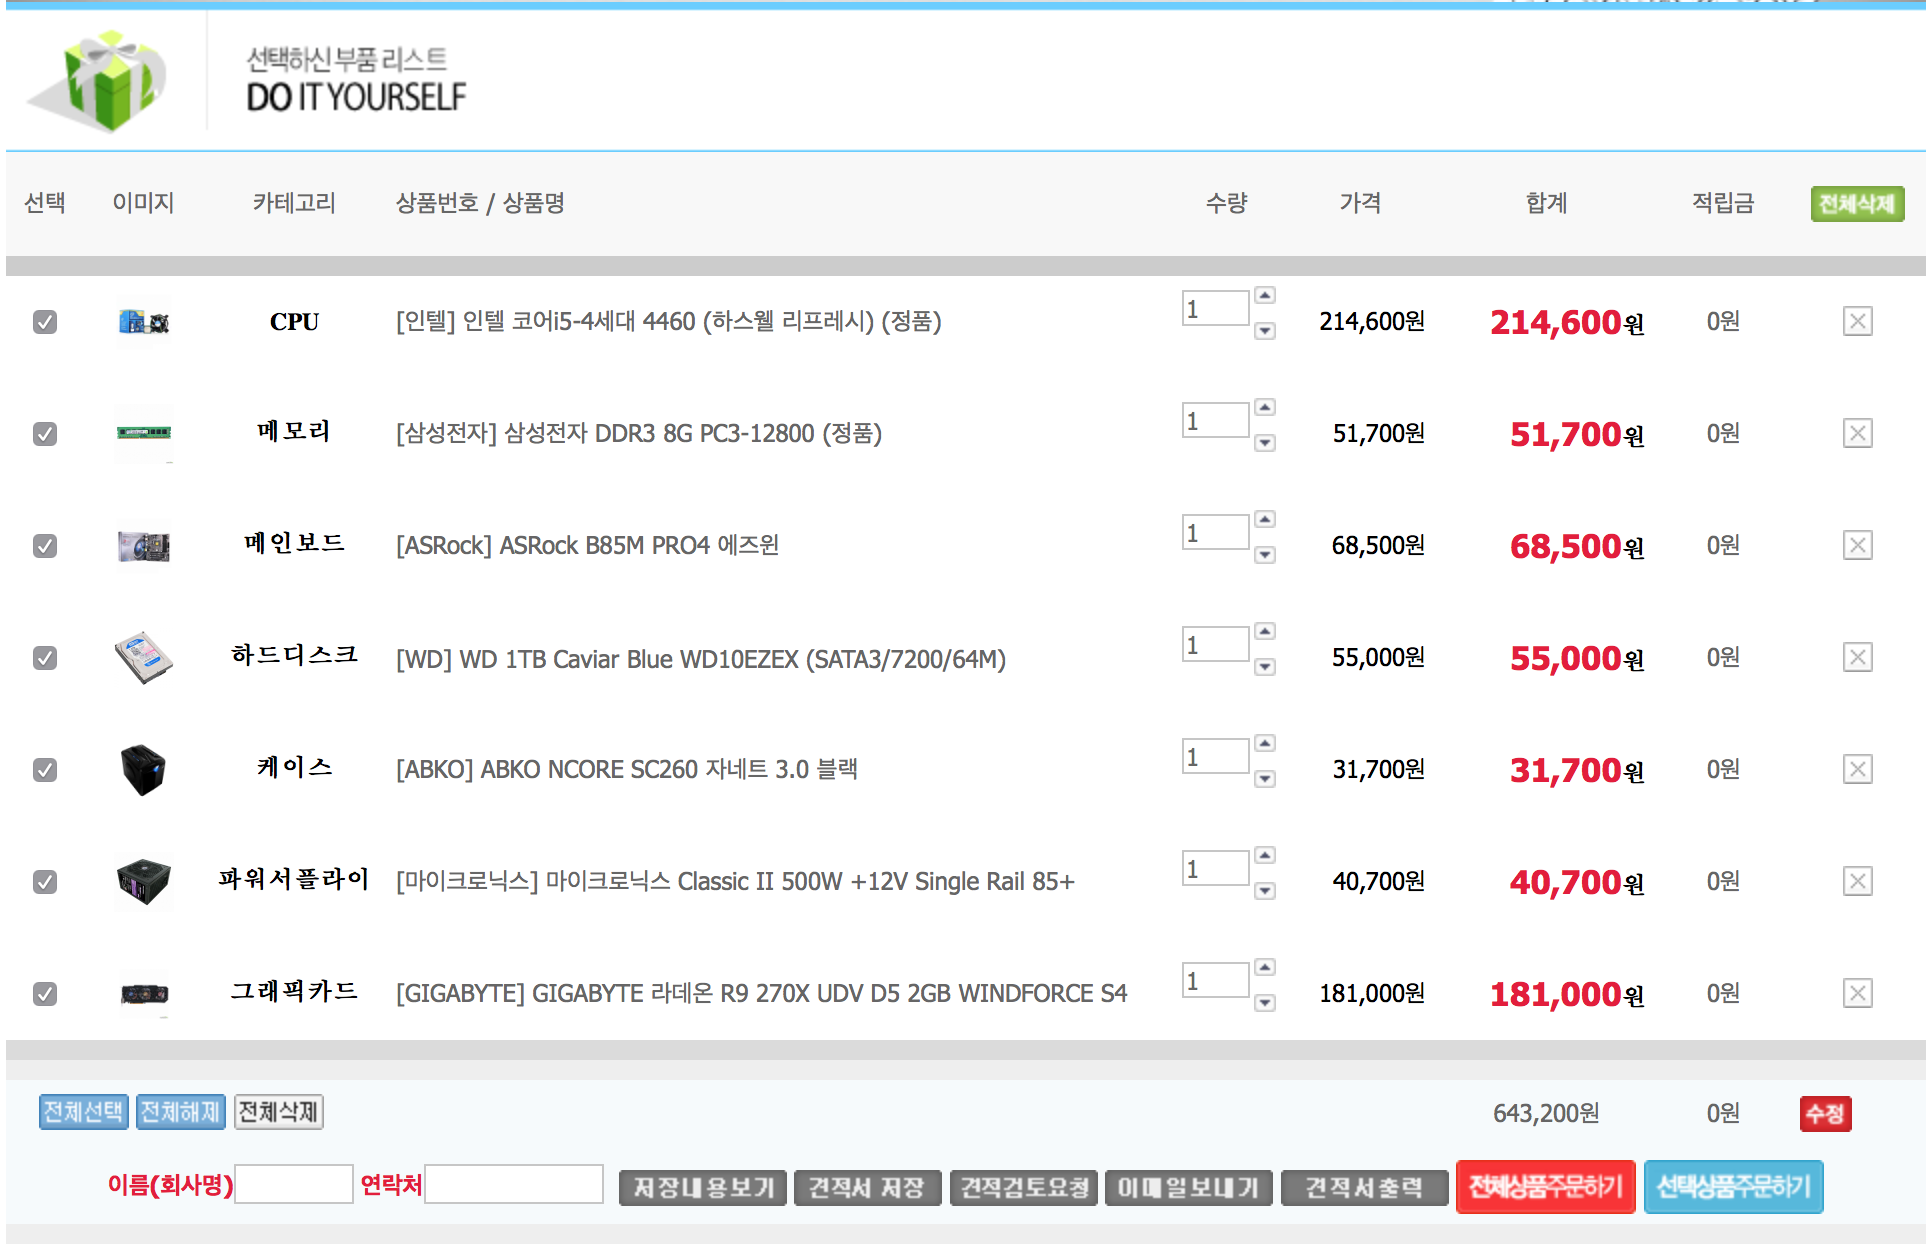Screen dimensions: 1928x1246
Task: Click the green 전체삭제 header button
Action: click(1856, 204)
